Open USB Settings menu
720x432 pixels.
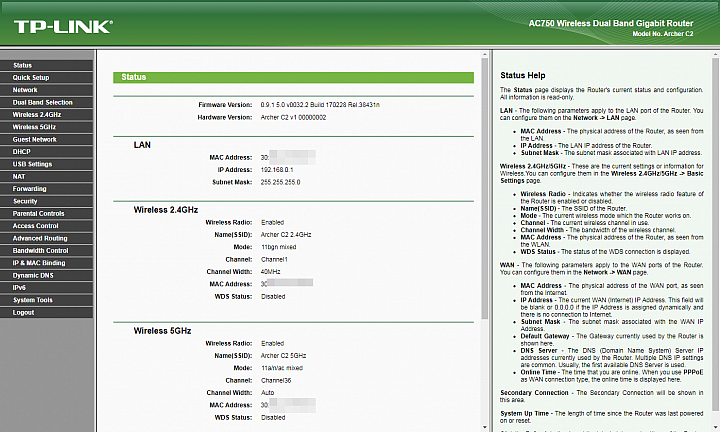click(46, 164)
